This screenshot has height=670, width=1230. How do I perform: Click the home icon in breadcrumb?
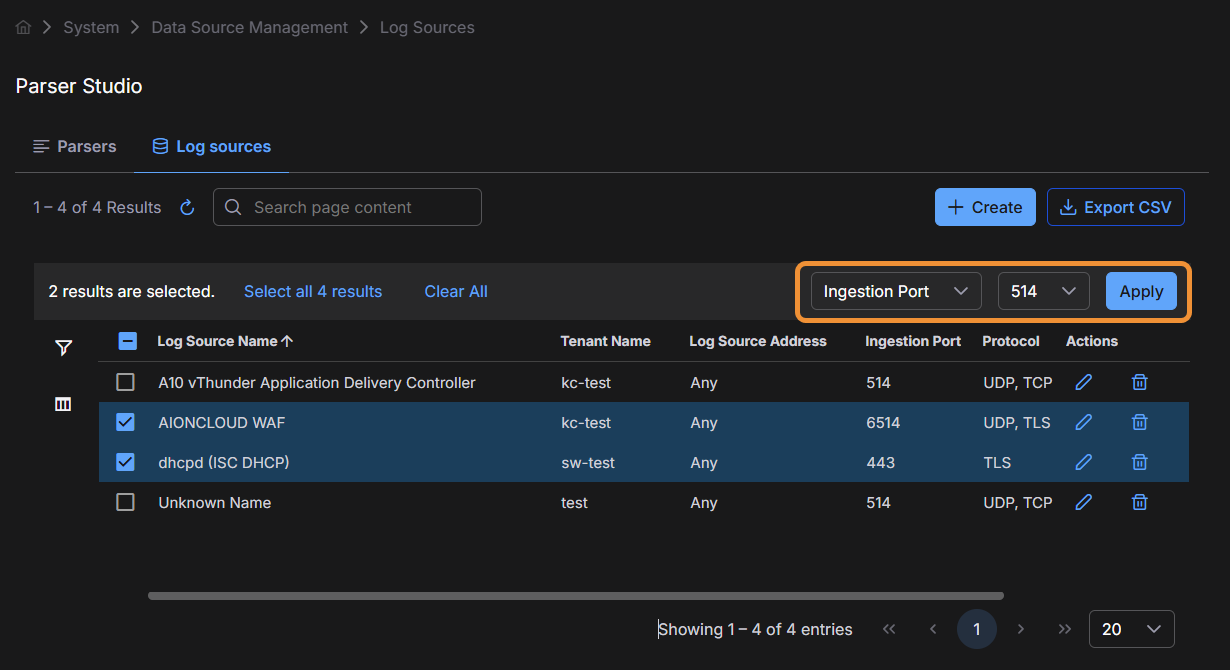24,28
